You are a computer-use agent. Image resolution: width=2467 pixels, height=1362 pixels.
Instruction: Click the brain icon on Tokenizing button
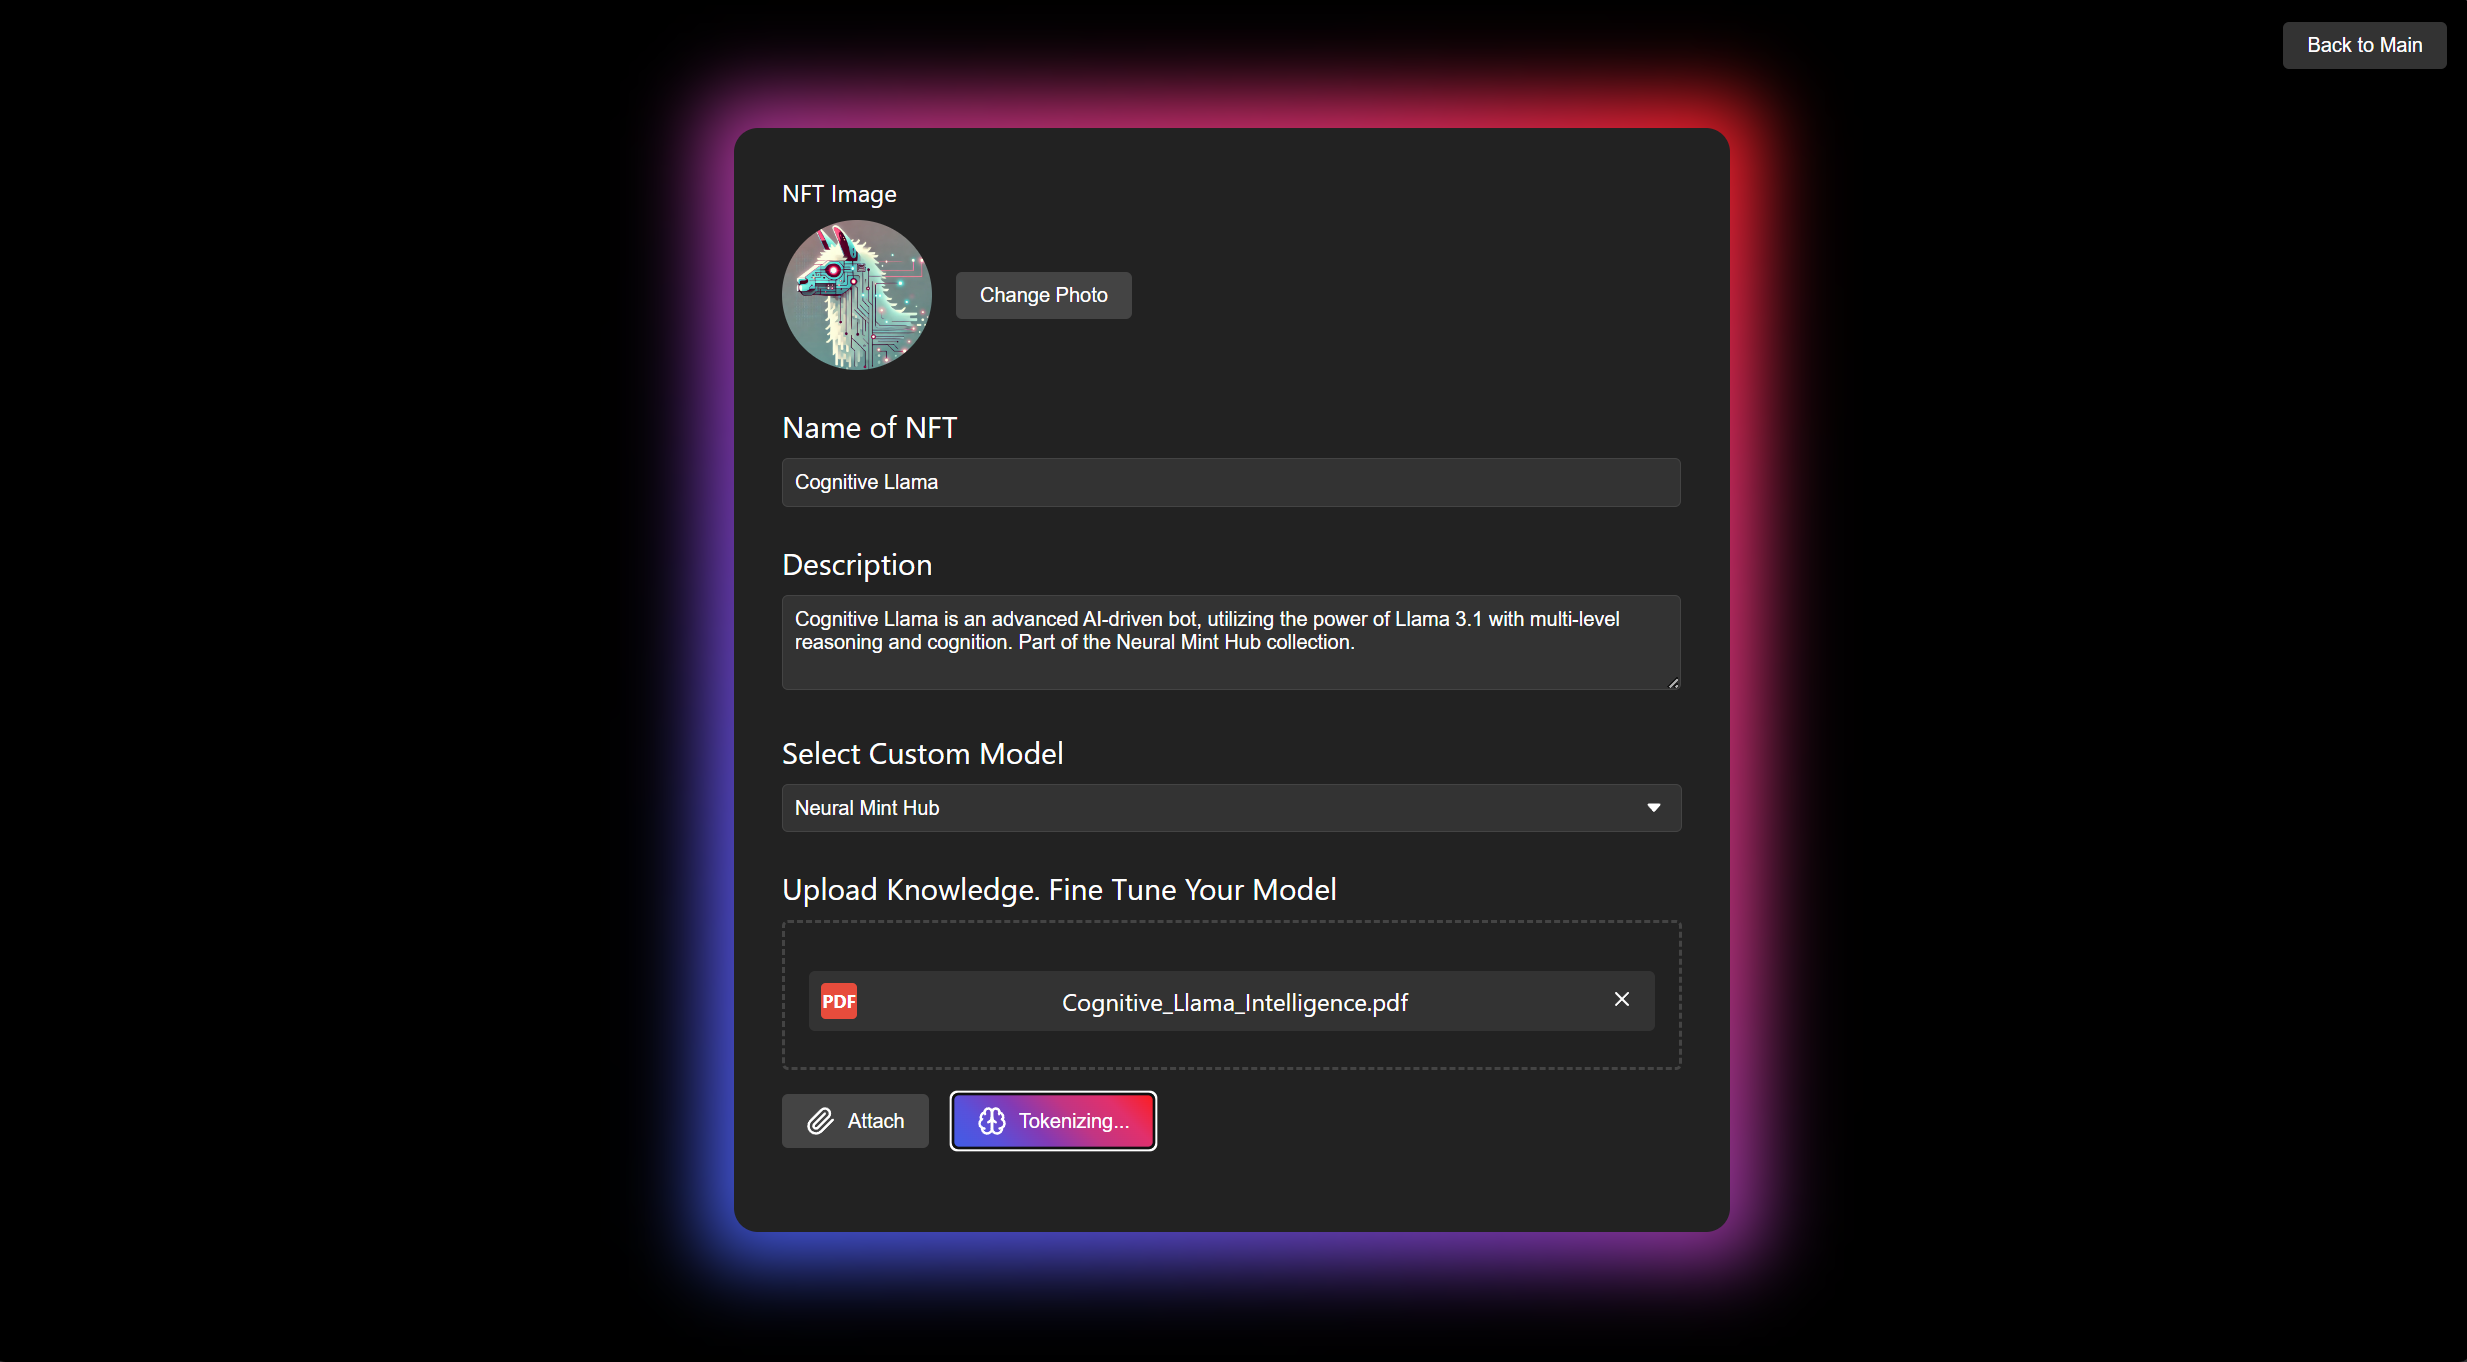[991, 1121]
